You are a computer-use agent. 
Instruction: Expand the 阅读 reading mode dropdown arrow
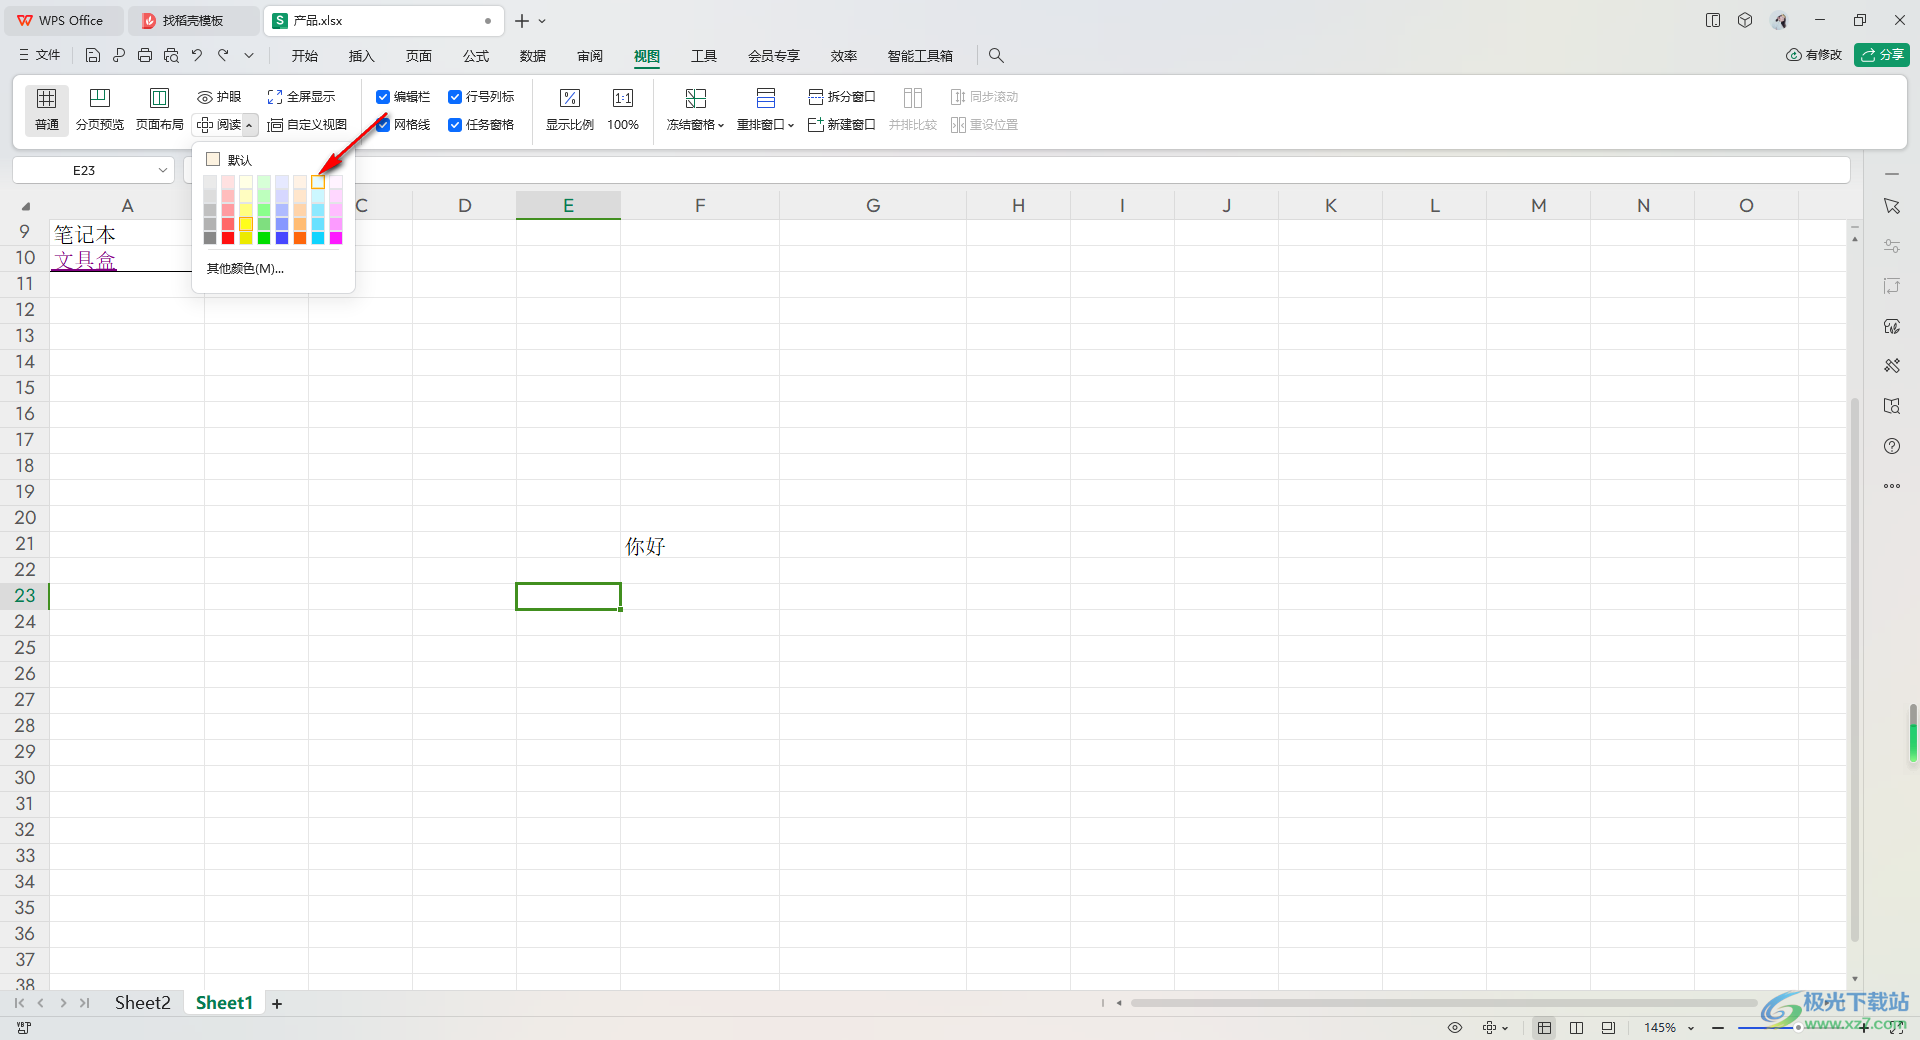point(249,126)
